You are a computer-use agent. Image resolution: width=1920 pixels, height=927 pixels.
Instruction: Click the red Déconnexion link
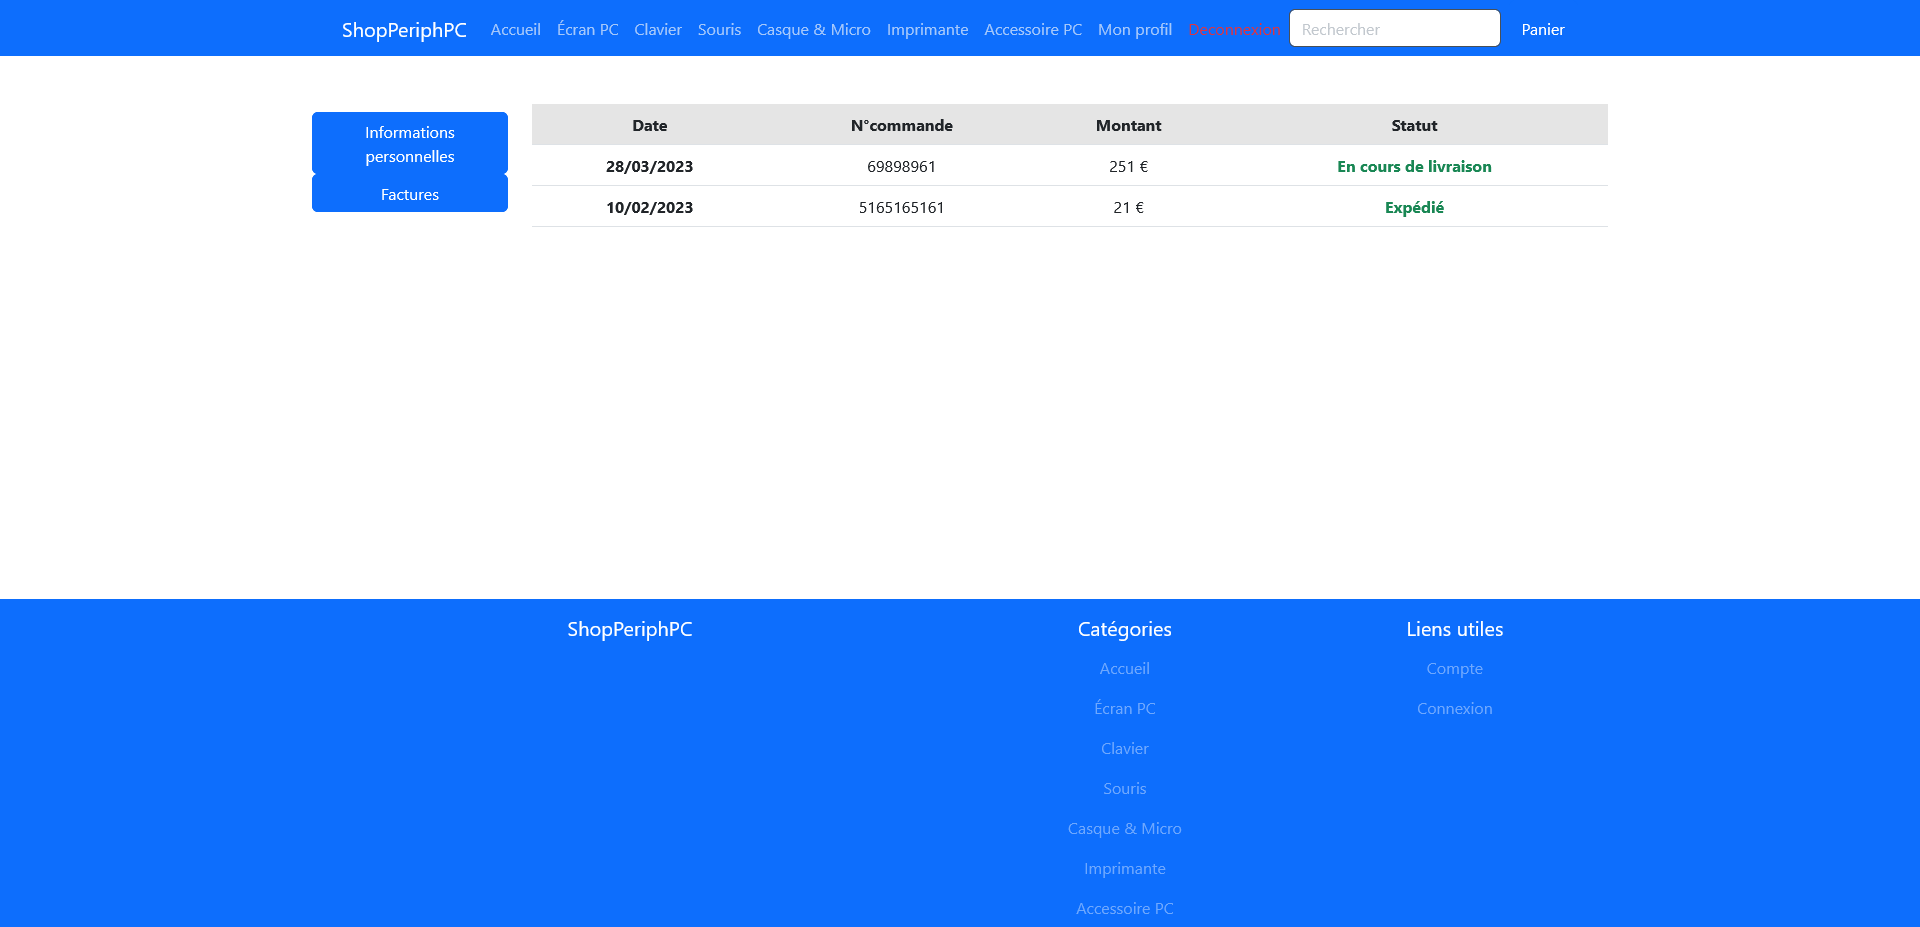(1234, 30)
